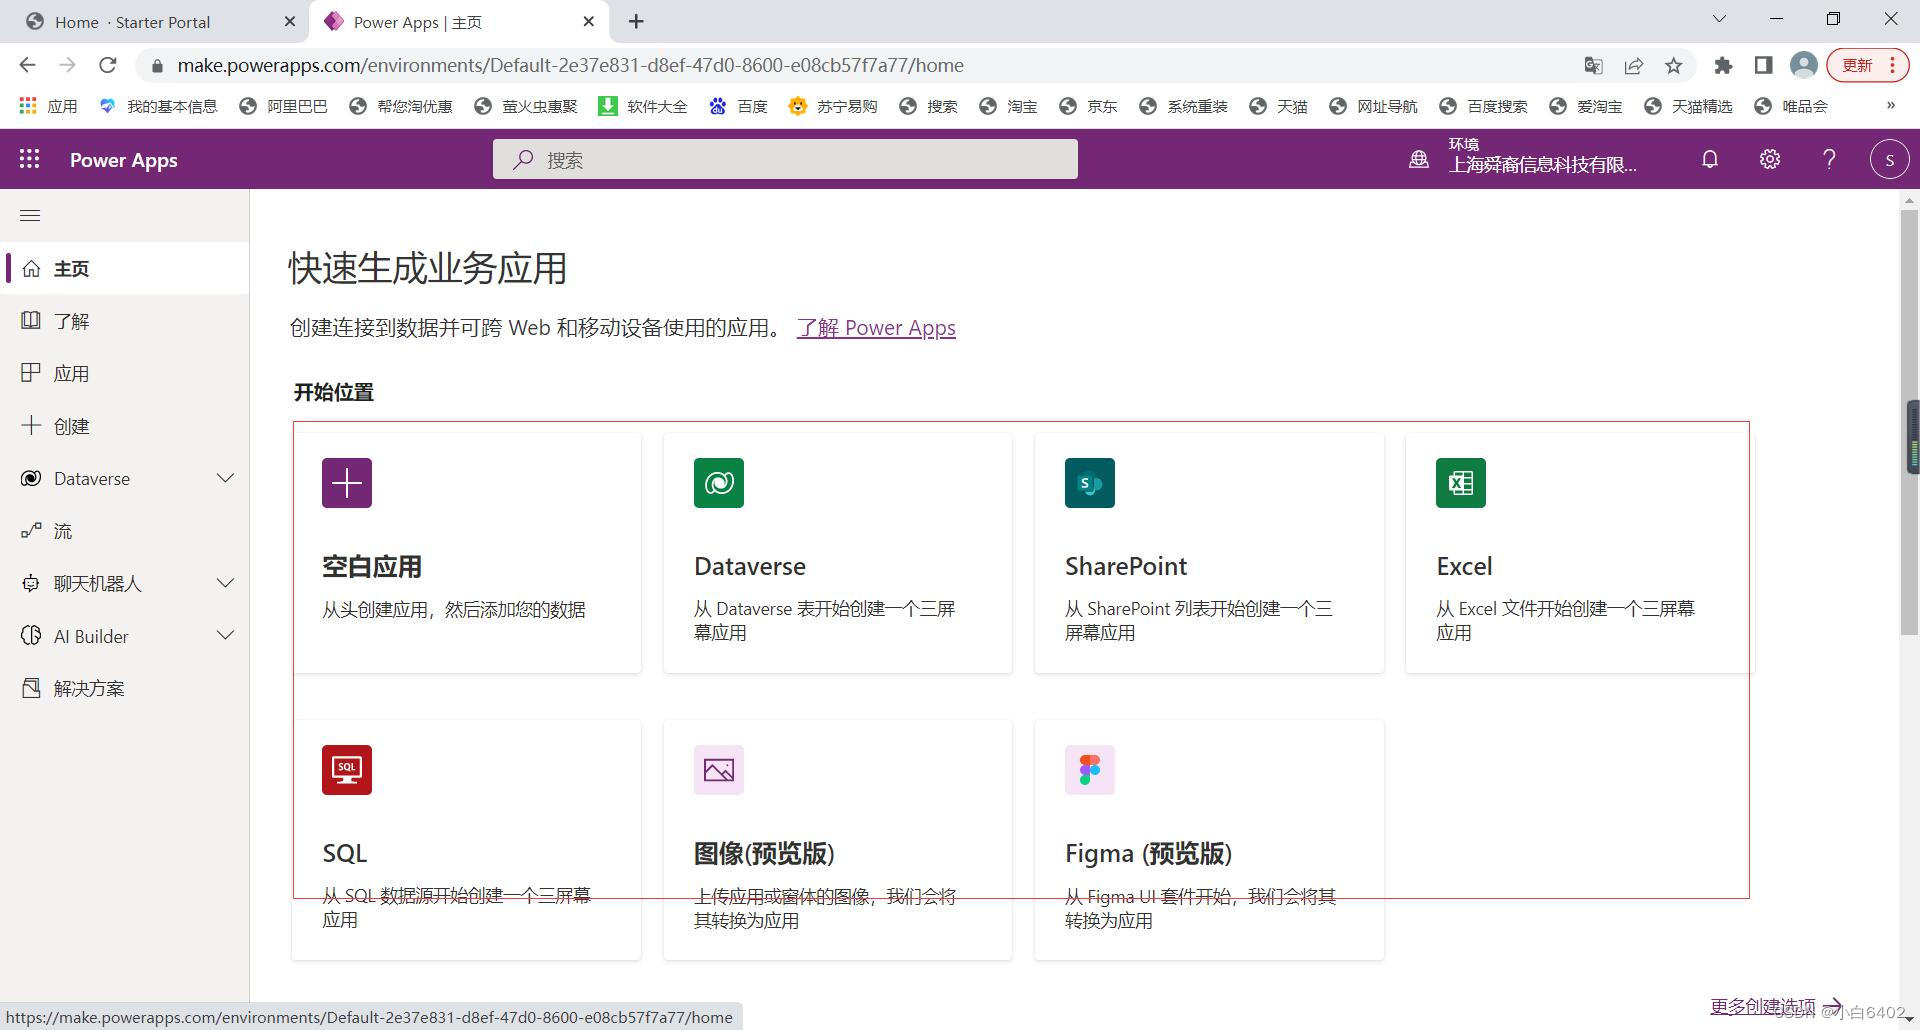This screenshot has width=1920, height=1030.
Task: Open the 空白应用 card title
Action: (x=372, y=566)
